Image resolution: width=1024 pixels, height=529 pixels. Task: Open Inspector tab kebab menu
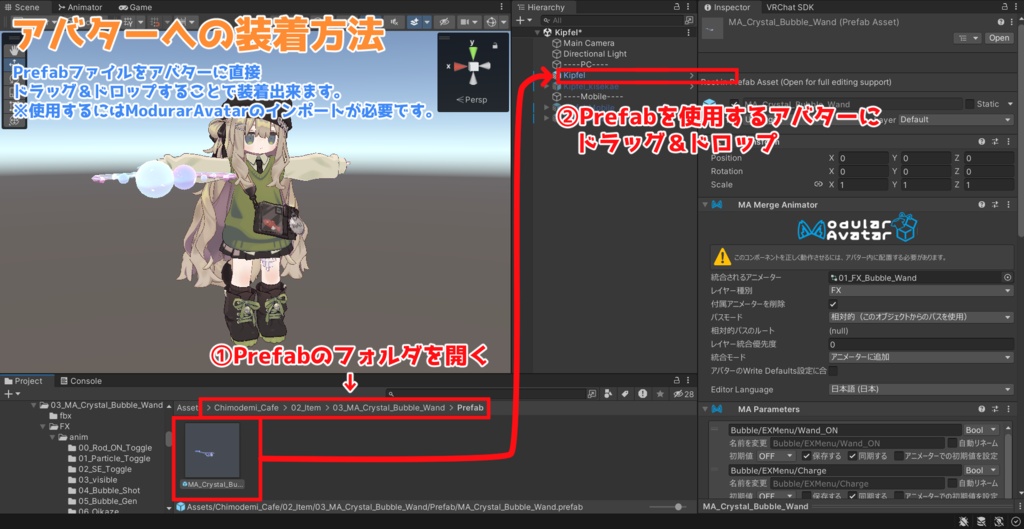1015,7
